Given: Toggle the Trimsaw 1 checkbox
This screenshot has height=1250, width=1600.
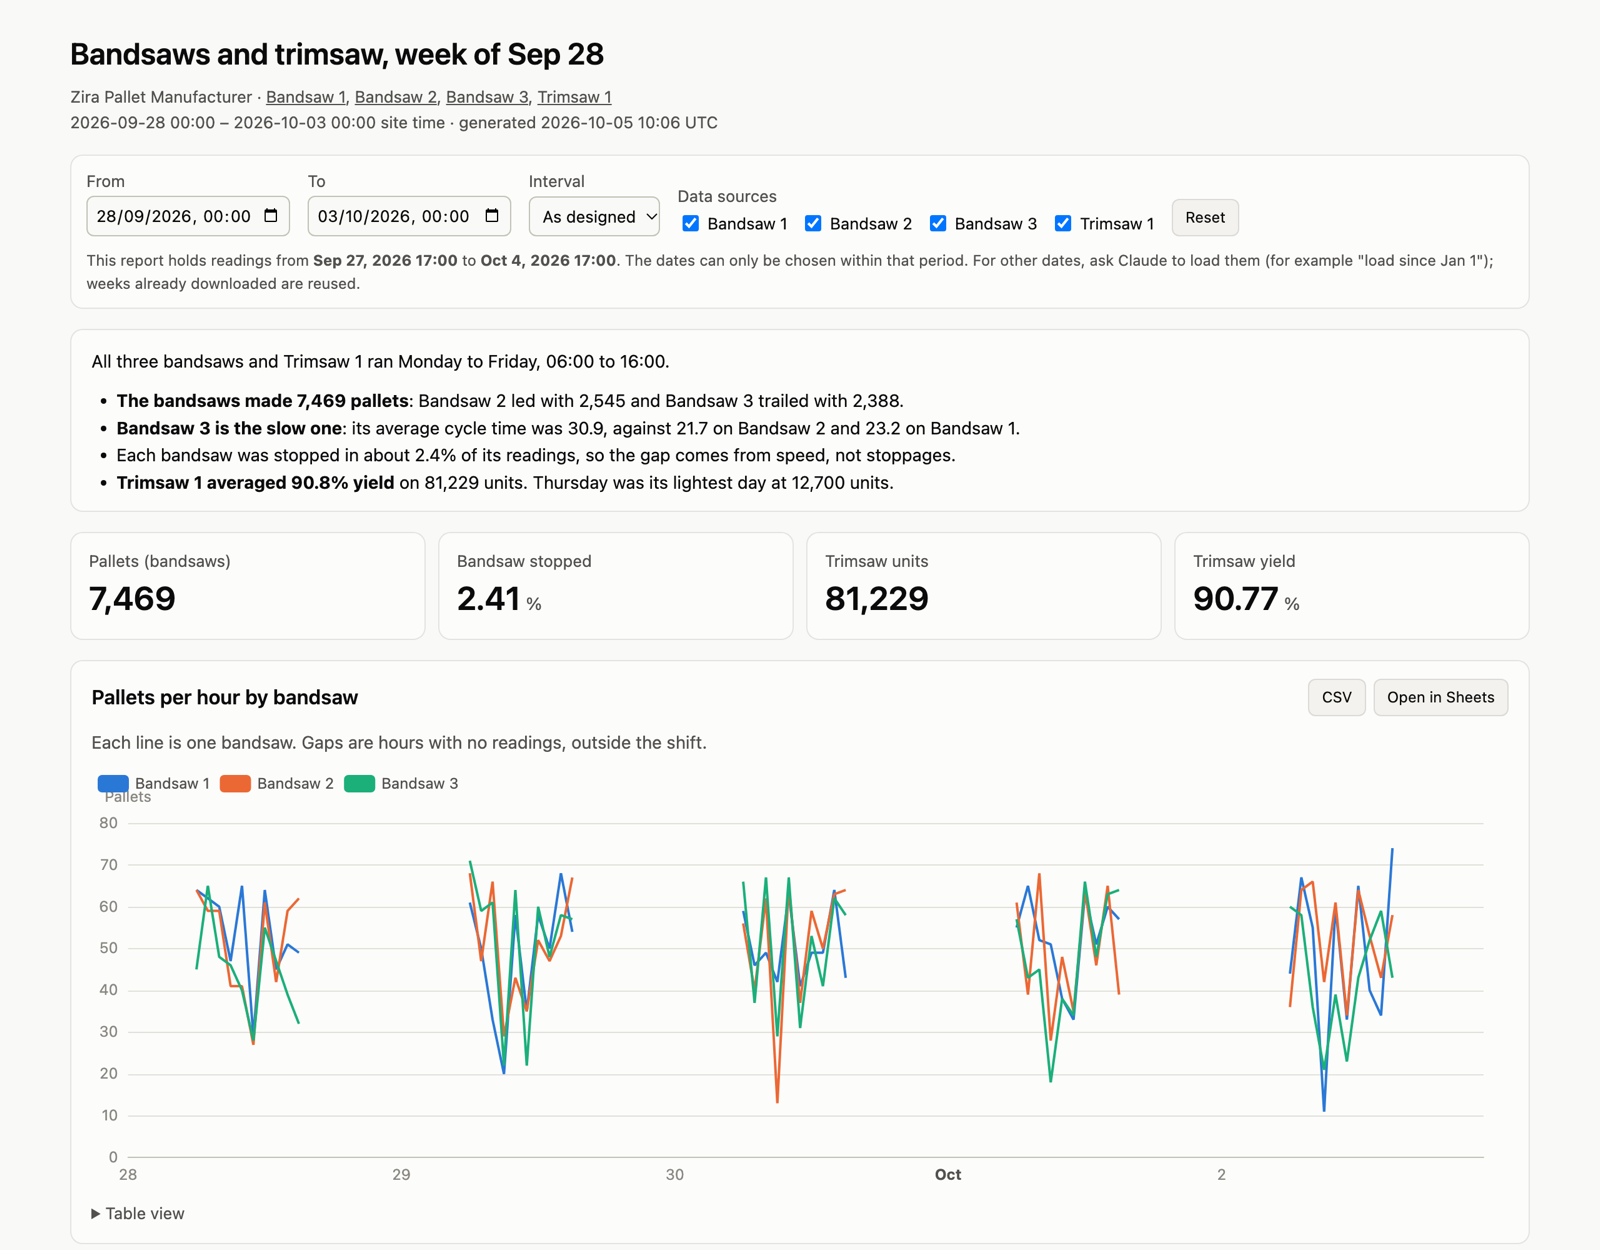Looking at the screenshot, I should tap(1063, 223).
